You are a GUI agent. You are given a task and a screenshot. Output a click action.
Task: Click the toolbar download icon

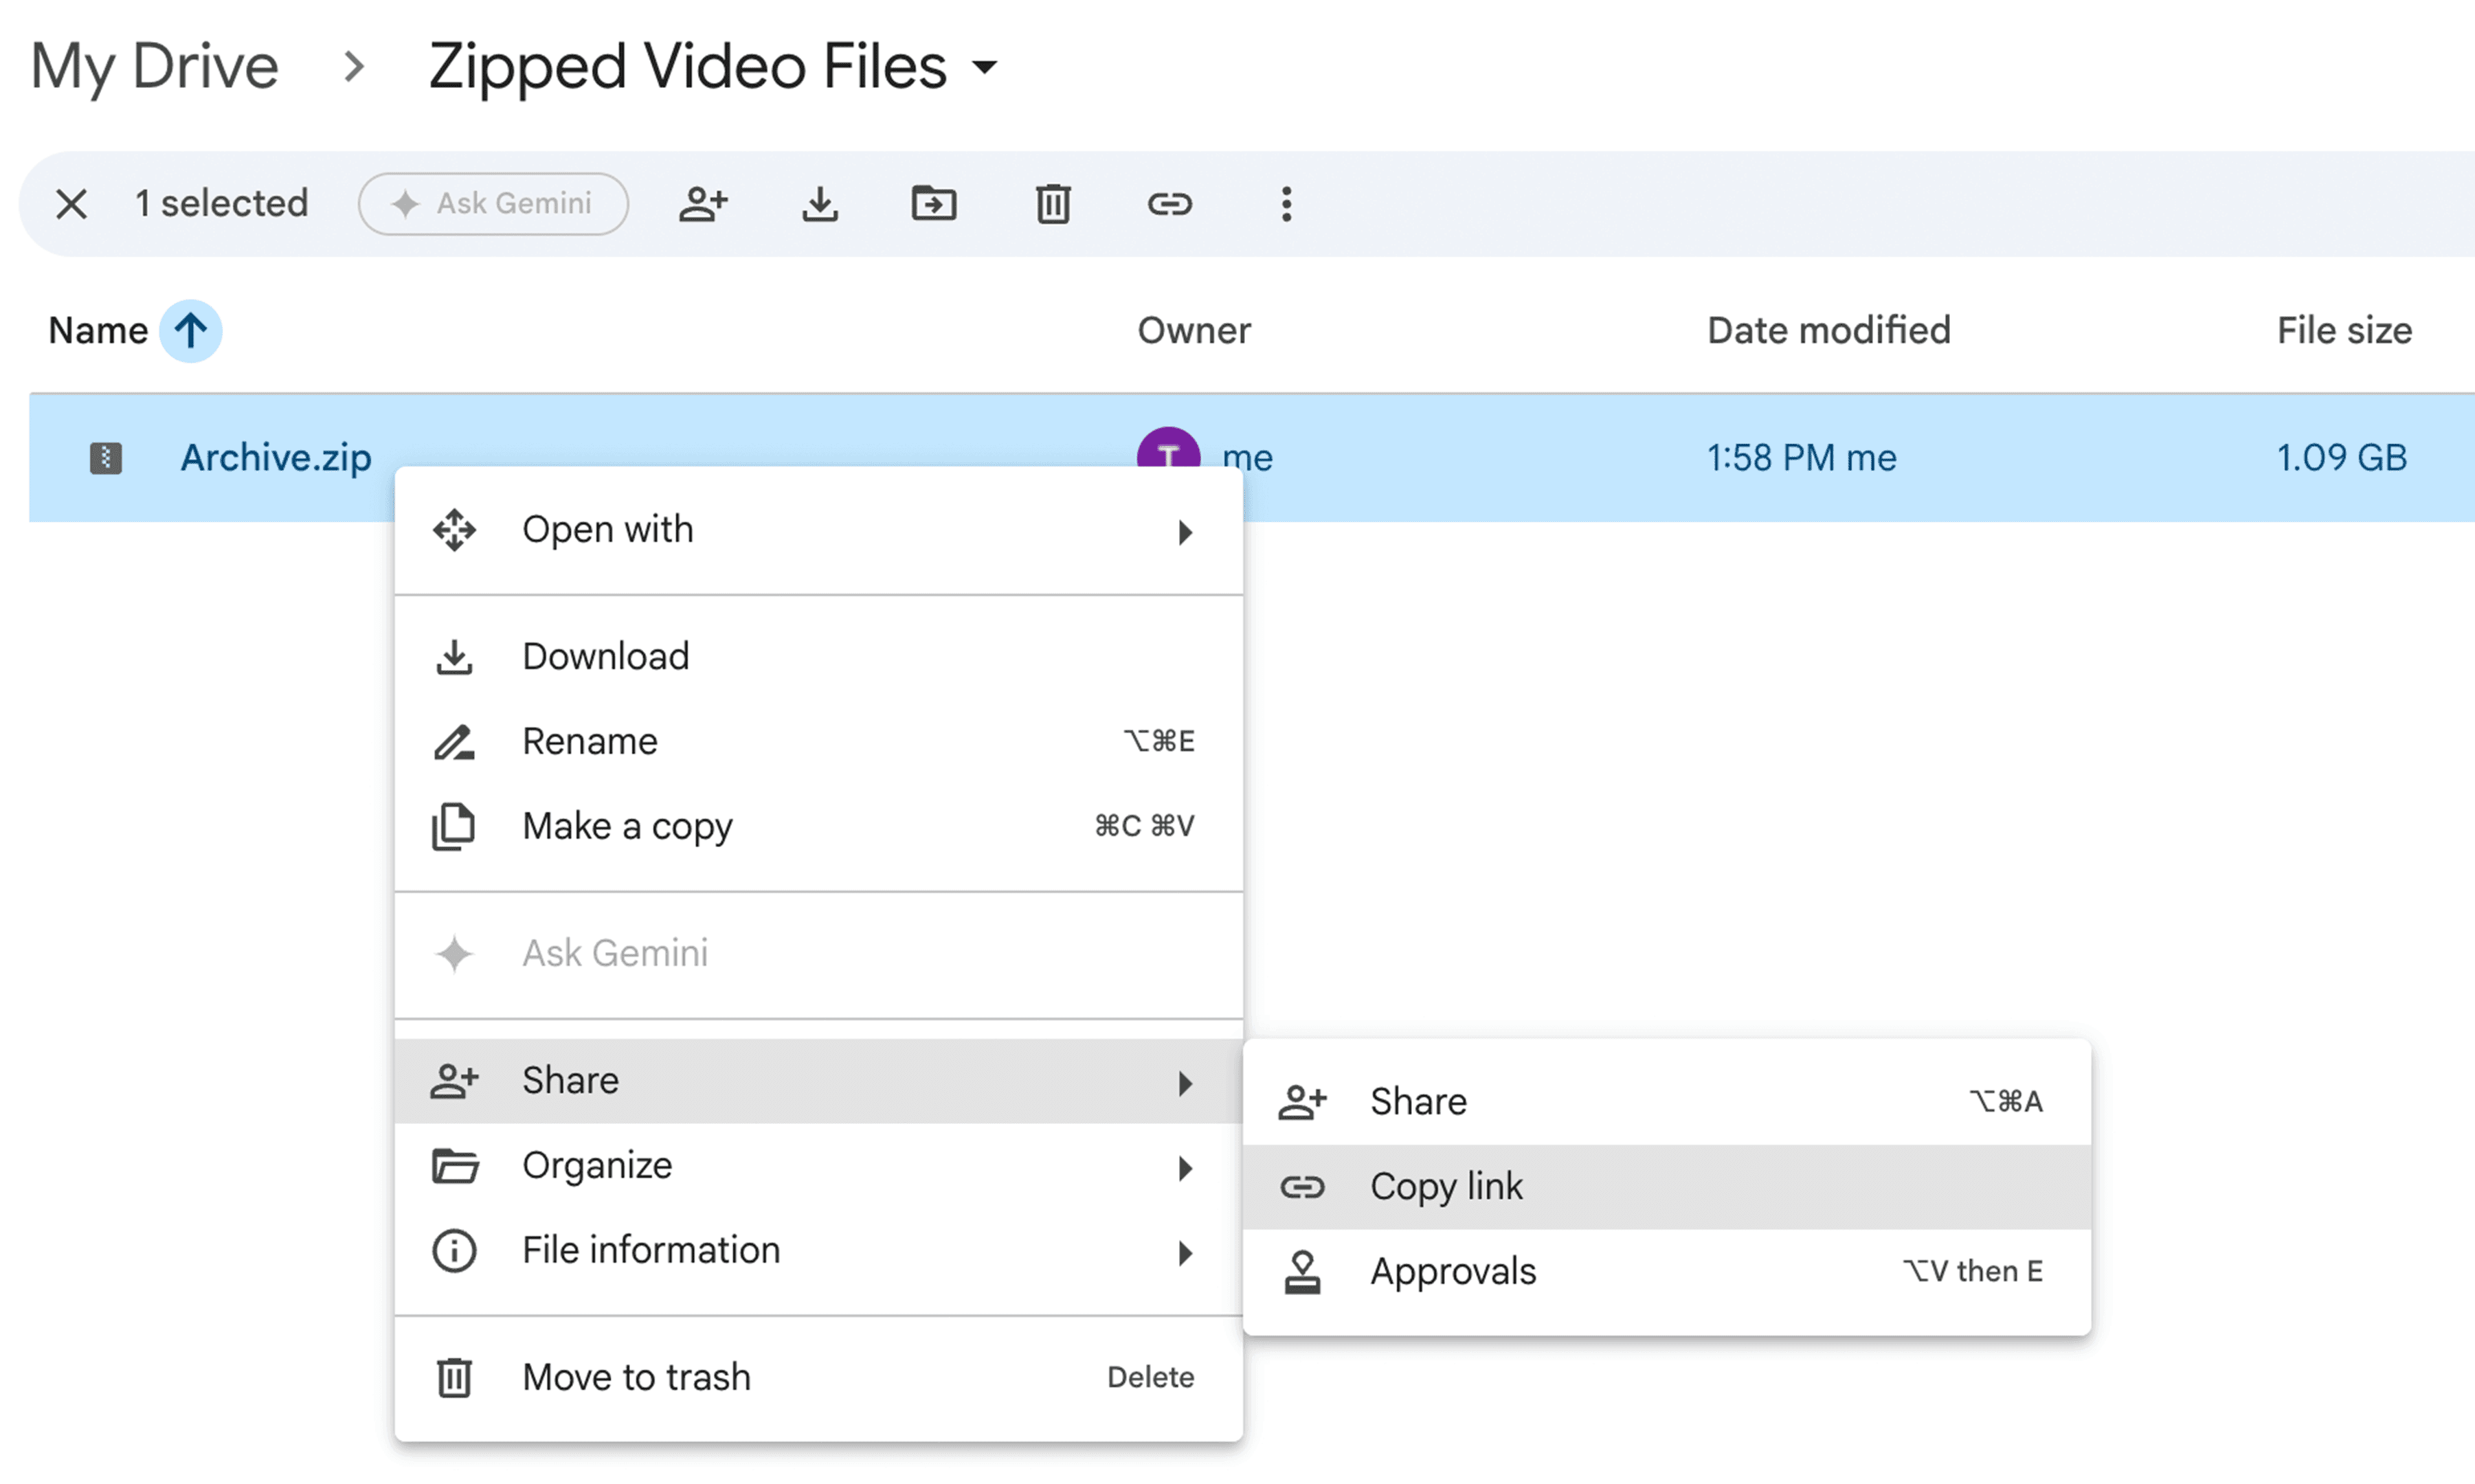tap(820, 204)
